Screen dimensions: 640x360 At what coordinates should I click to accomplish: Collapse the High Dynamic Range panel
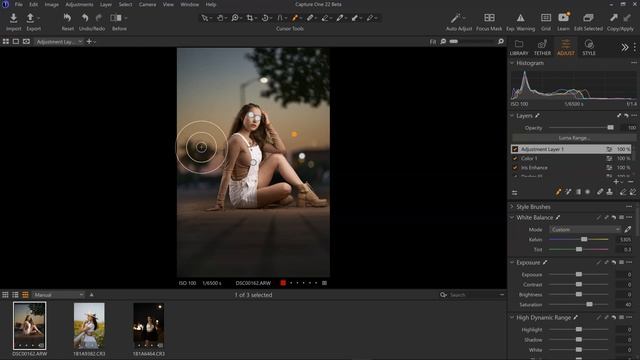512,318
